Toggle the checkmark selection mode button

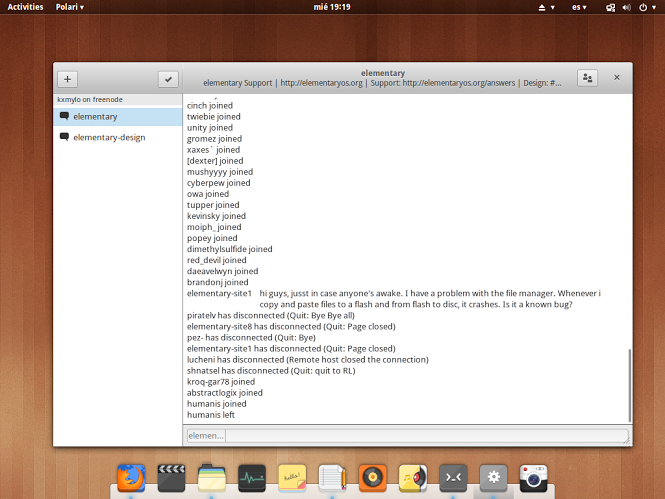point(168,79)
